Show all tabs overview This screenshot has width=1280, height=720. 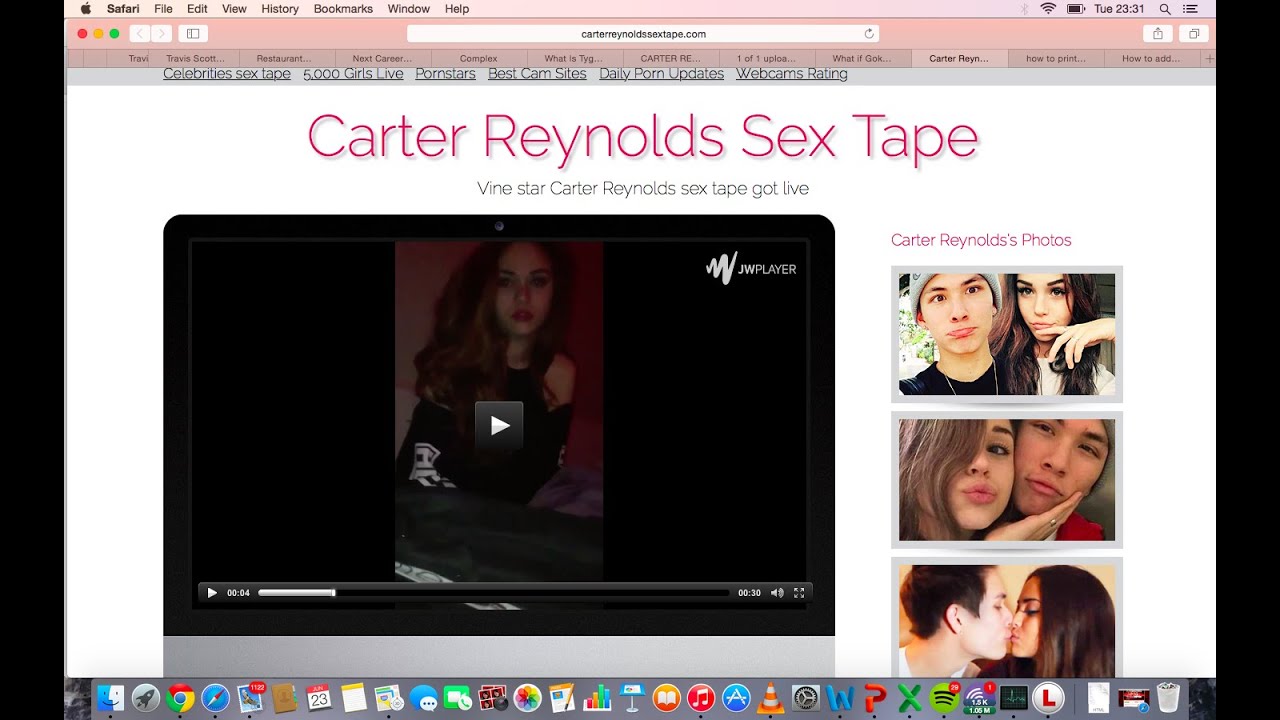click(x=1194, y=34)
